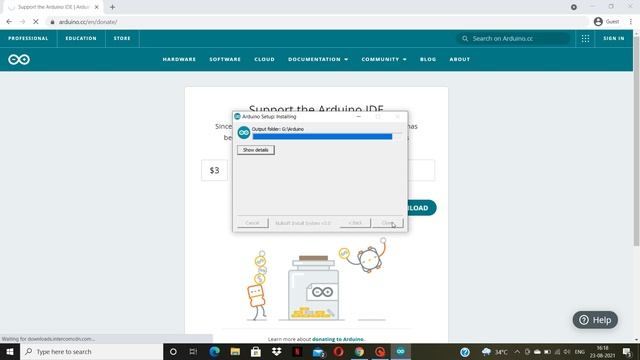
Task: Expand the Documentation dropdown menu
Action: pos(318,60)
